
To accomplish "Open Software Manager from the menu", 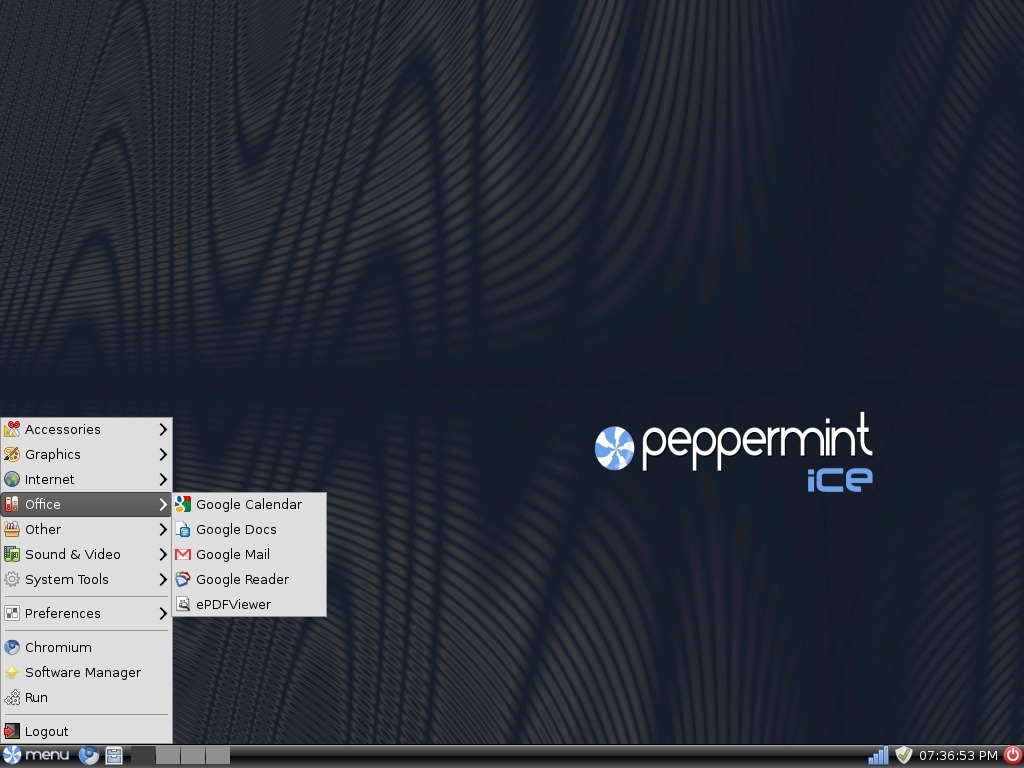I will click(86, 672).
